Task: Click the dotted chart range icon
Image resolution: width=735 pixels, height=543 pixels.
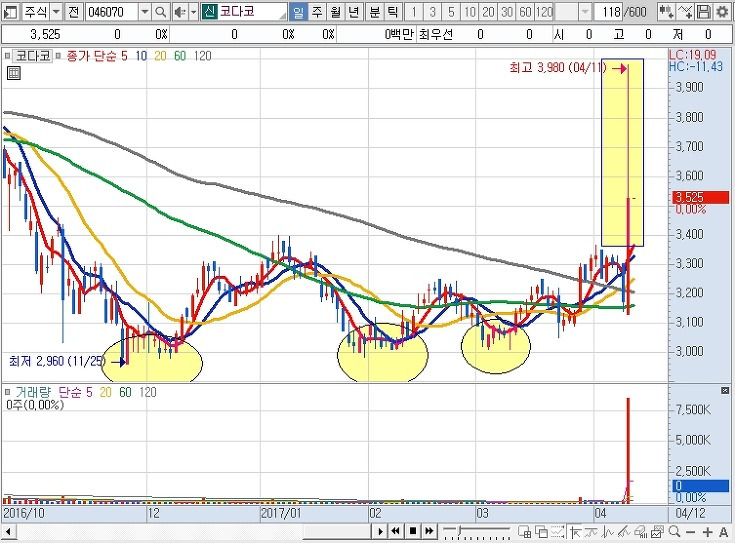Action: (558, 532)
